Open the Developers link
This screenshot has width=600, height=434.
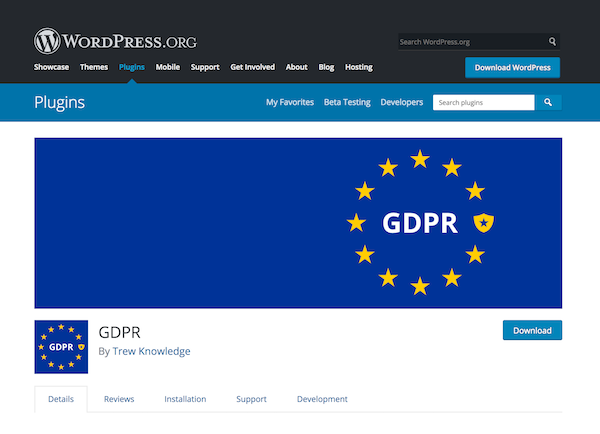point(402,103)
